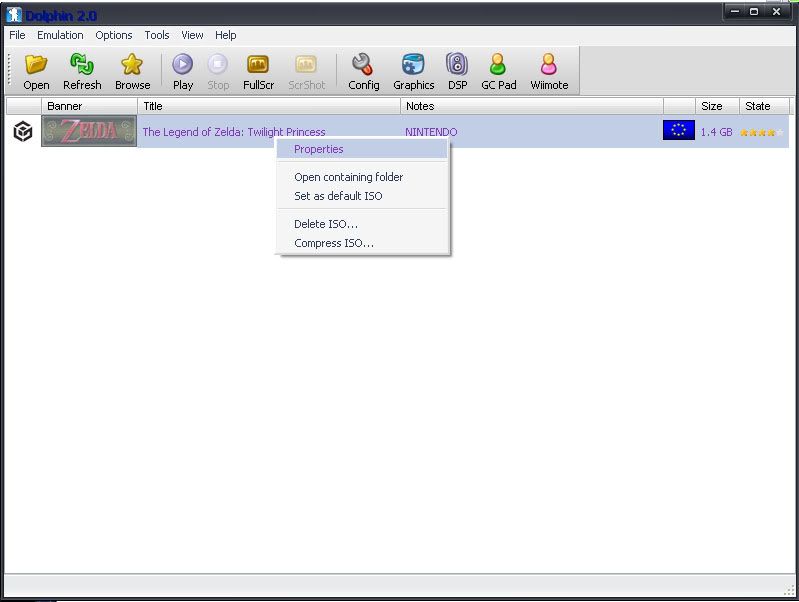The height and width of the screenshot is (602, 799).
Task: Sort by the Banner column header
Action: pyautogui.click(x=89, y=106)
